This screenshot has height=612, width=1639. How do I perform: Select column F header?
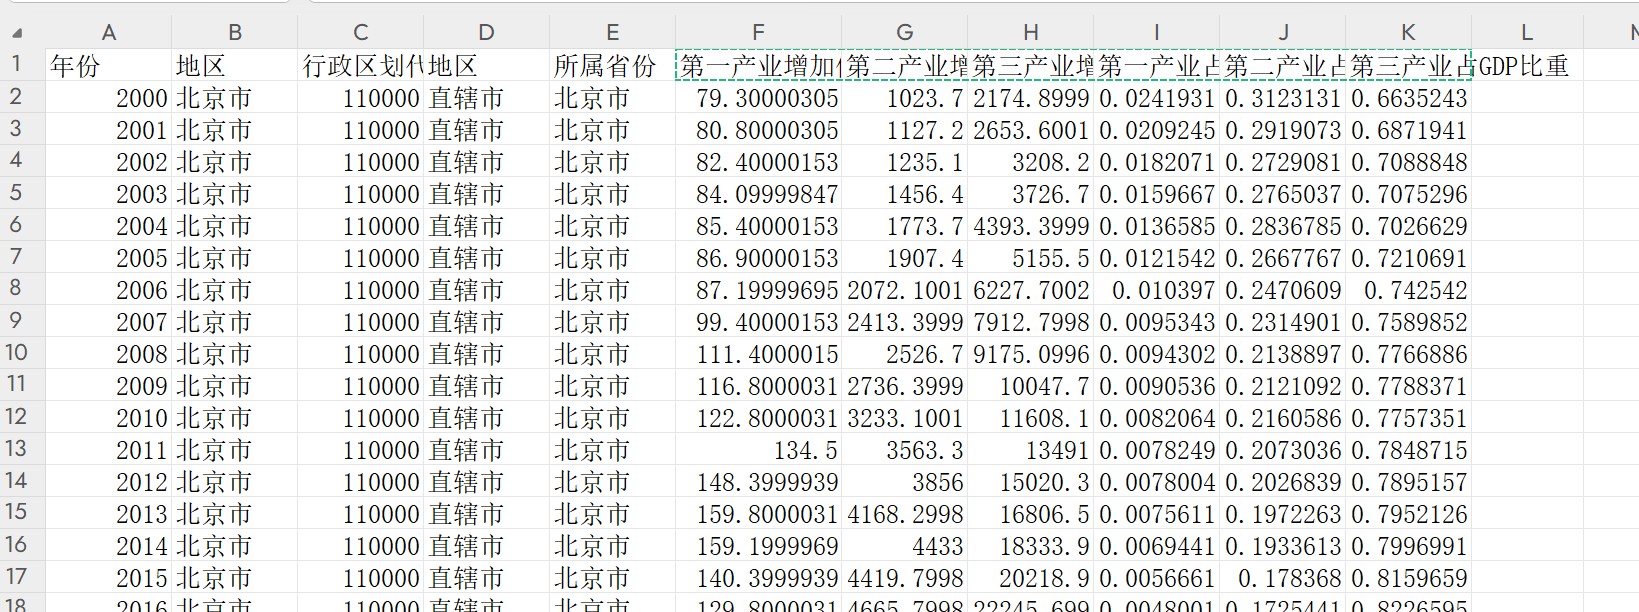pos(758,33)
